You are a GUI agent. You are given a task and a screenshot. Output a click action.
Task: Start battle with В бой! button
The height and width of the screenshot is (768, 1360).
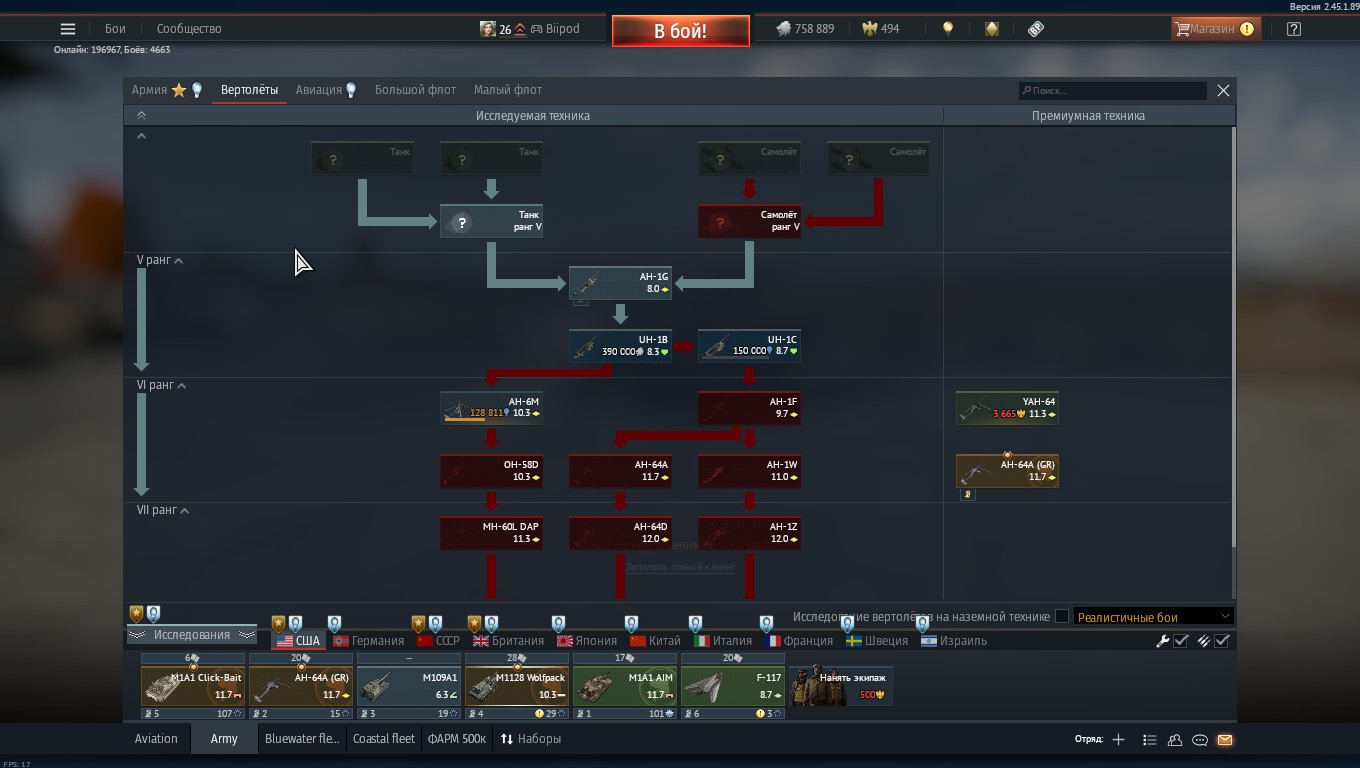[681, 31]
